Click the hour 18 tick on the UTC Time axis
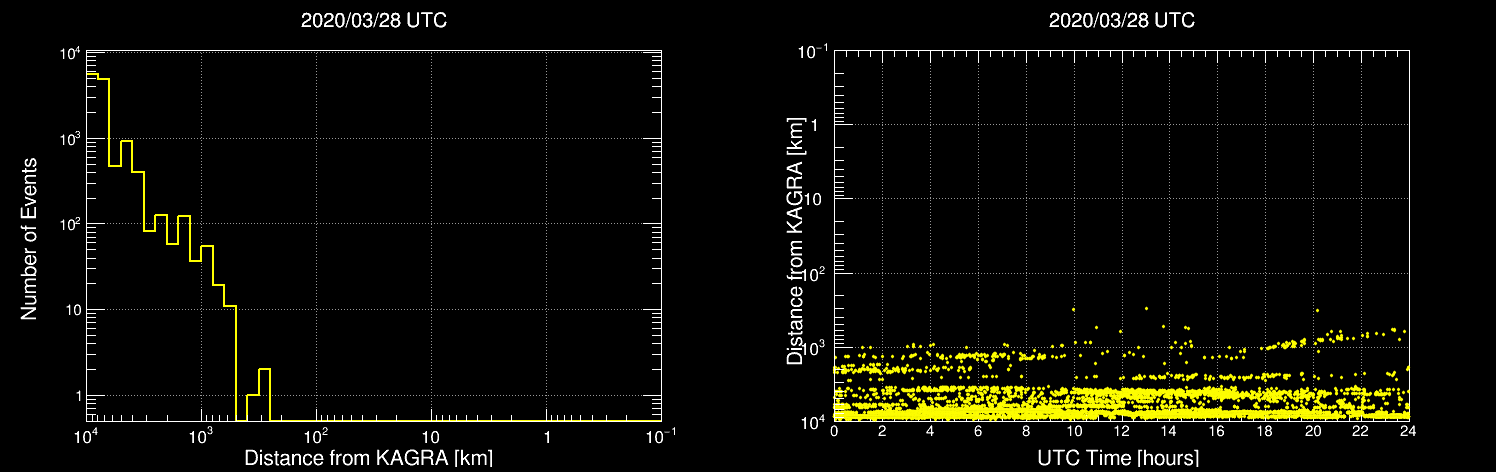 click(x=1265, y=430)
